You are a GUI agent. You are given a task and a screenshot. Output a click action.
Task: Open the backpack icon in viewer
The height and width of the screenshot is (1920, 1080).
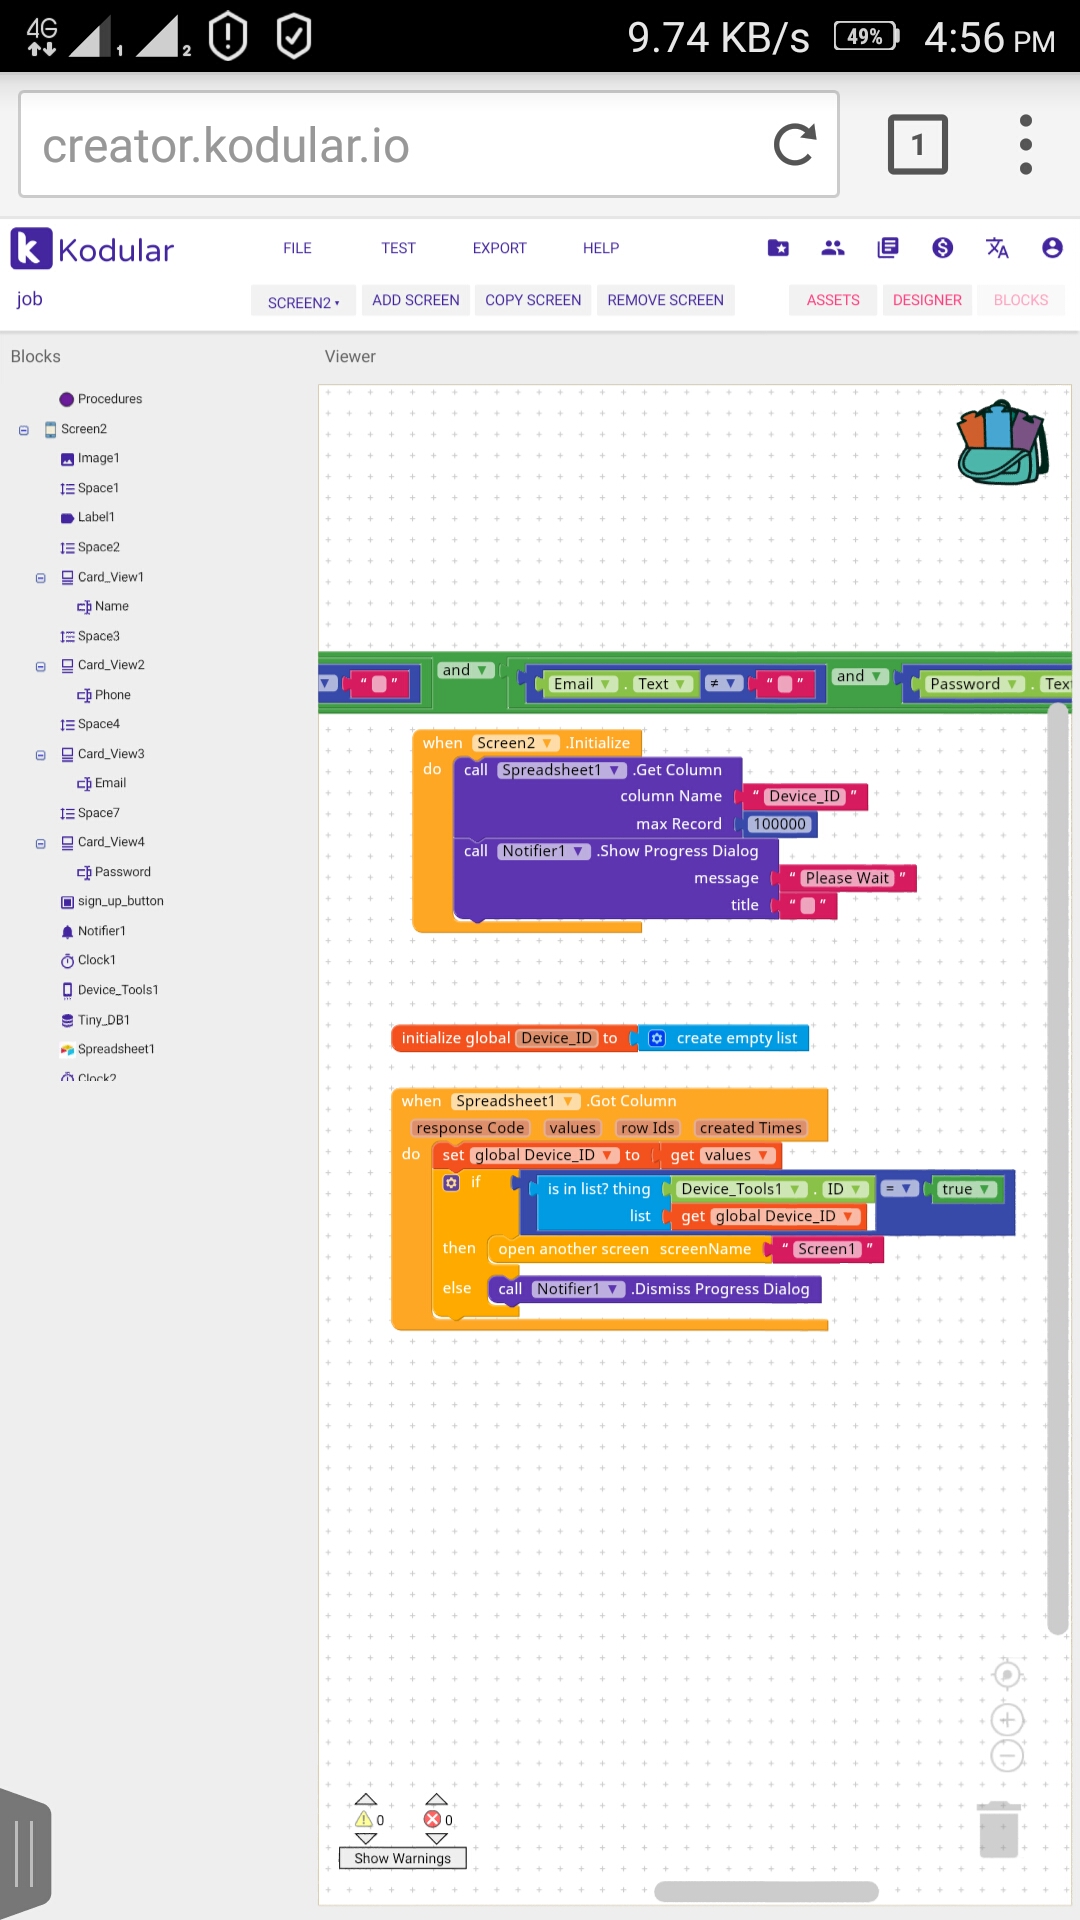(x=1003, y=443)
